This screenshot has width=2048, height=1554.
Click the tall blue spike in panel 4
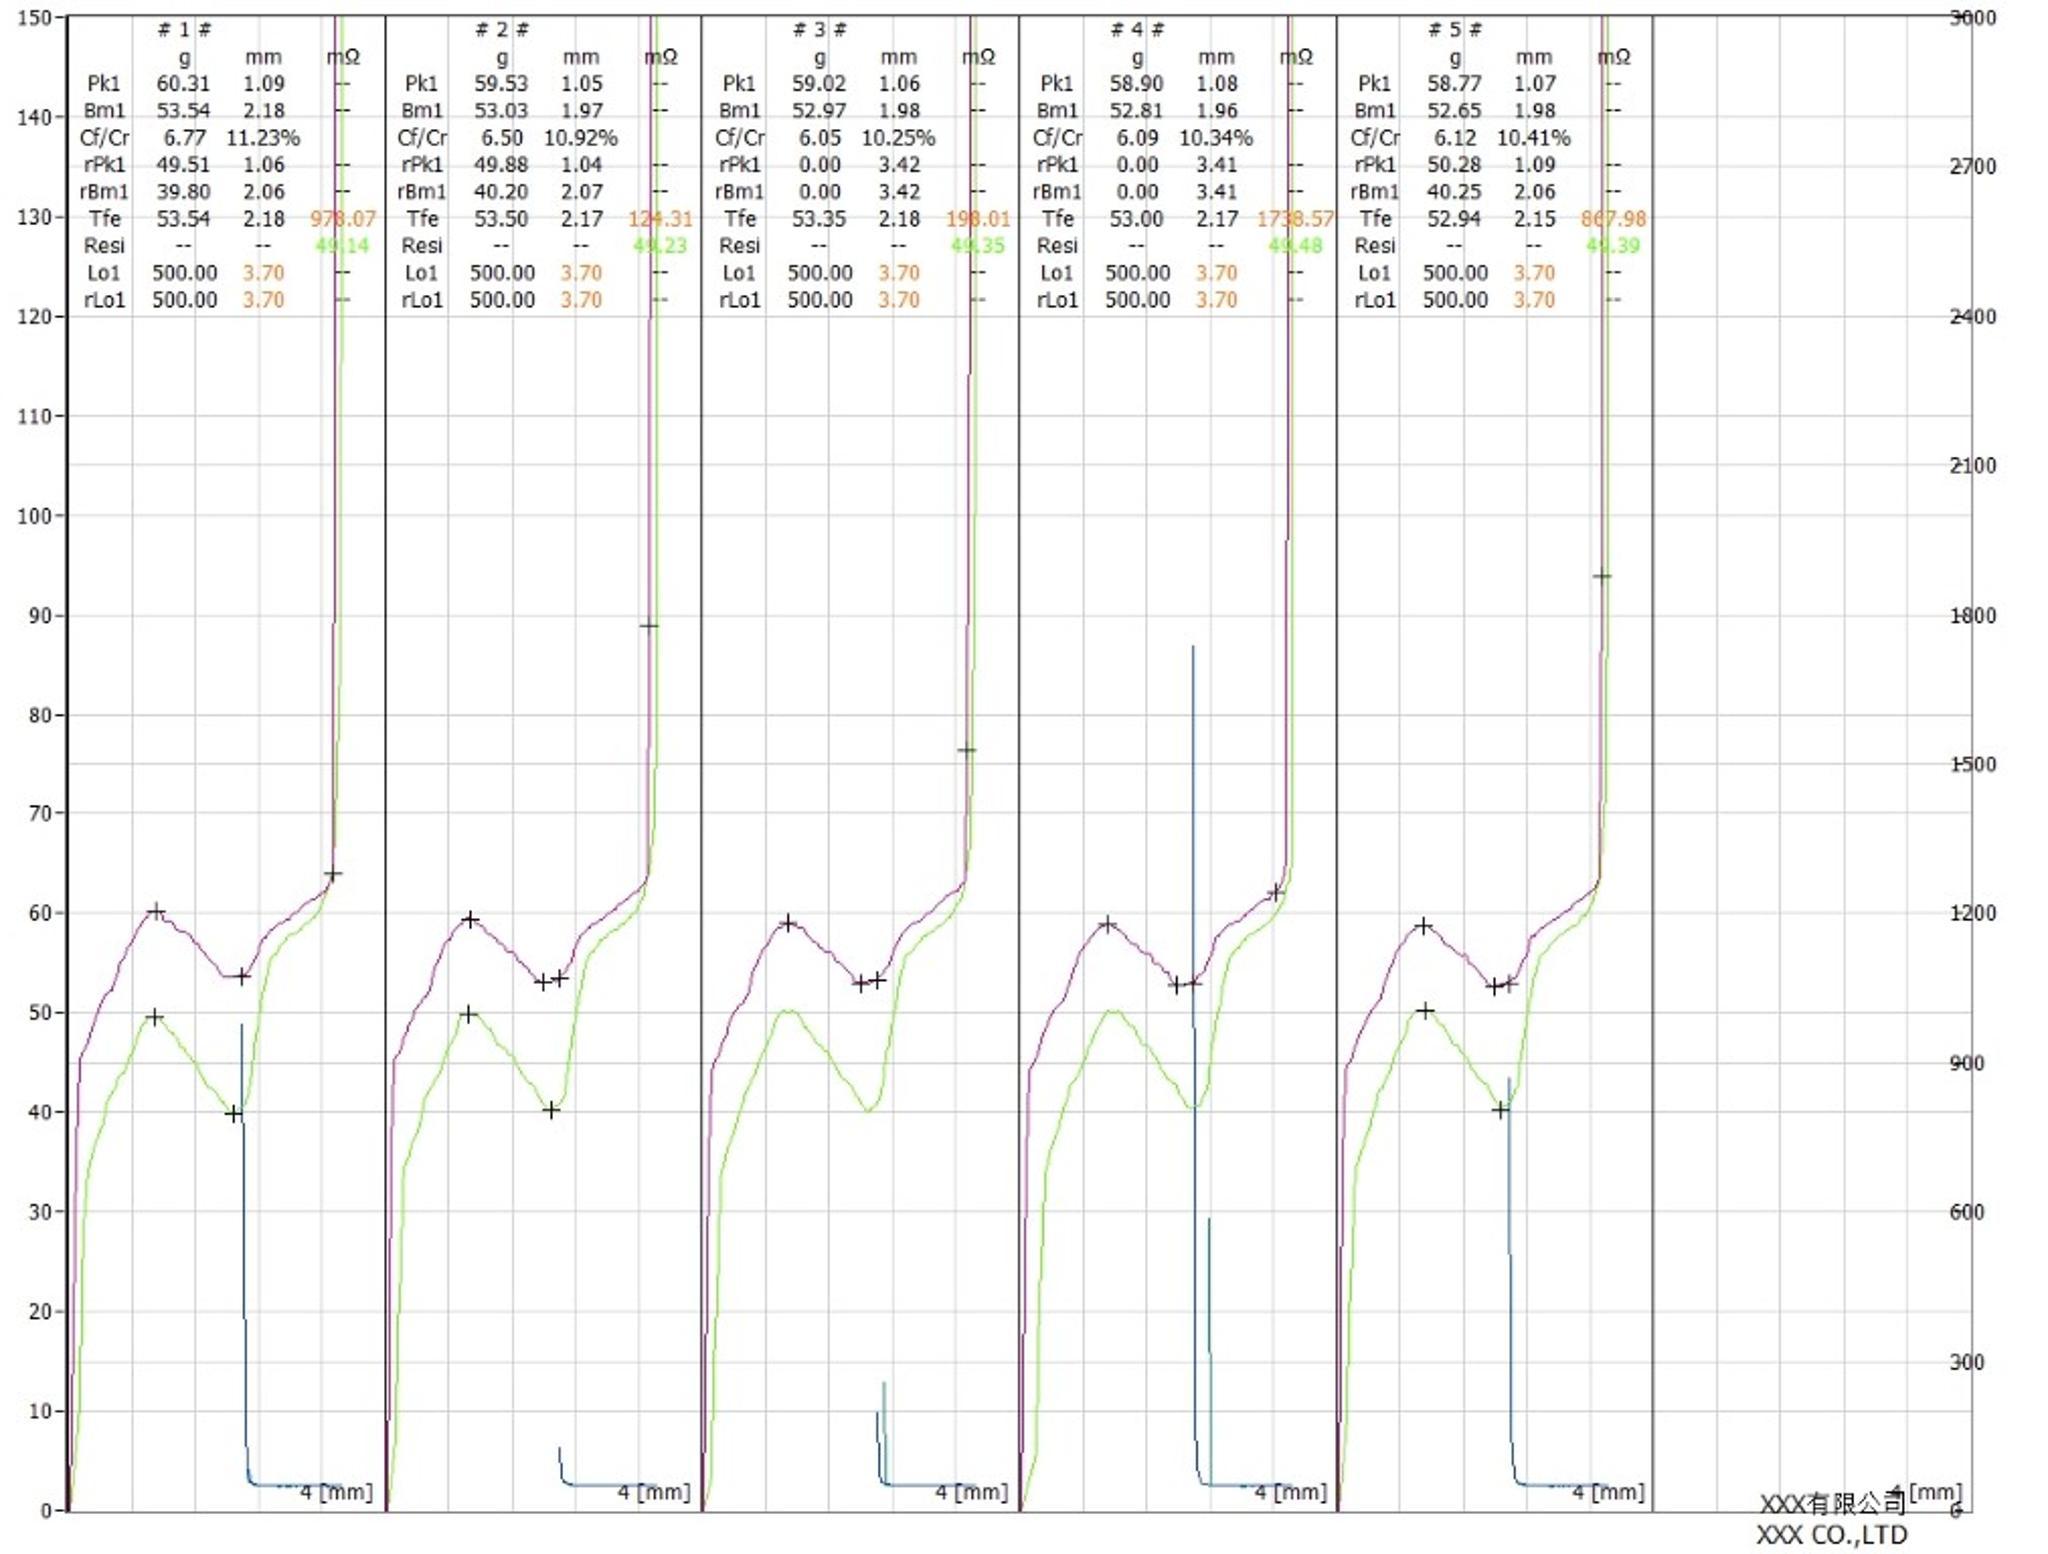[1192, 800]
